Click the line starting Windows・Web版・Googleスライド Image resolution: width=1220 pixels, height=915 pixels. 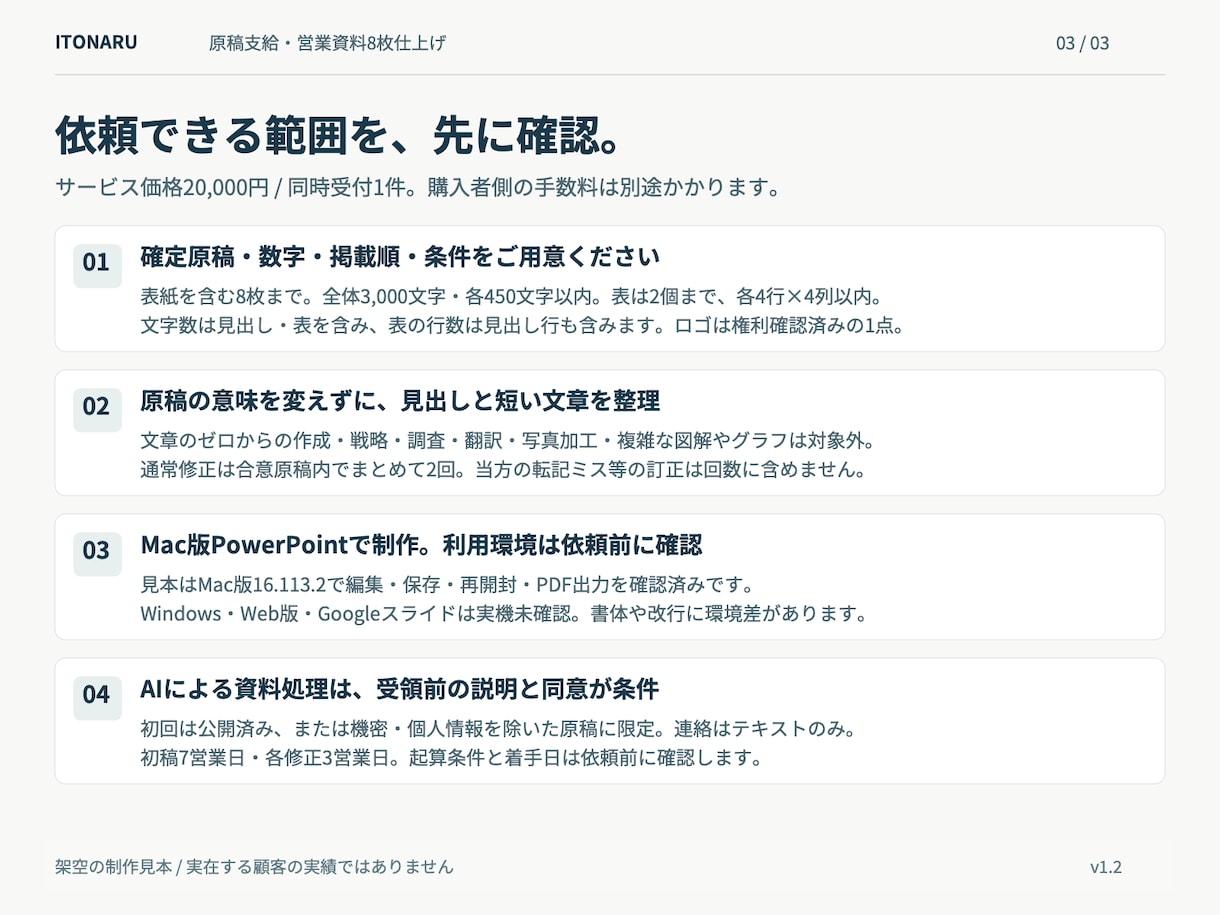(503, 613)
